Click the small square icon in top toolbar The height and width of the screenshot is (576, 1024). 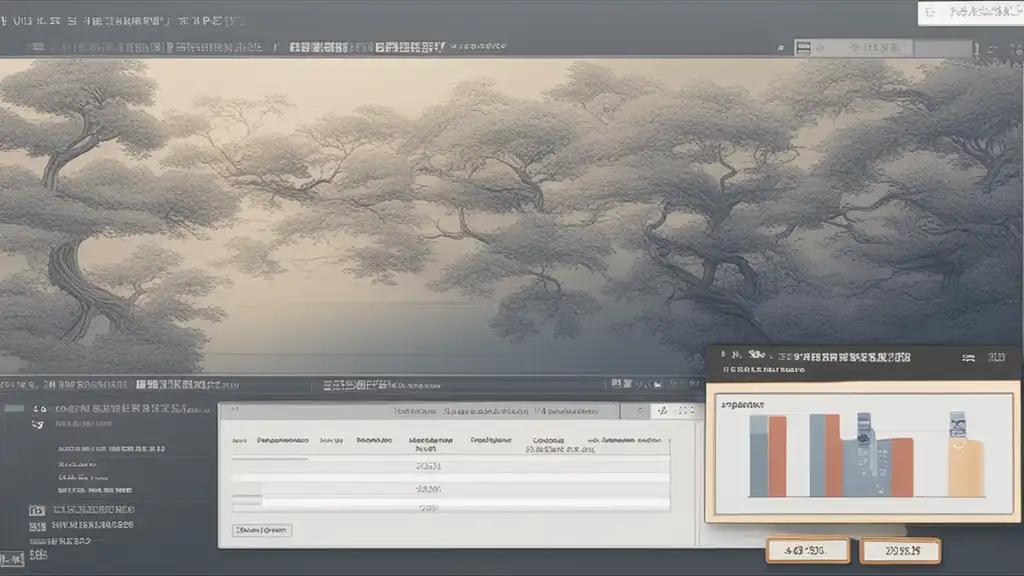click(x=802, y=47)
